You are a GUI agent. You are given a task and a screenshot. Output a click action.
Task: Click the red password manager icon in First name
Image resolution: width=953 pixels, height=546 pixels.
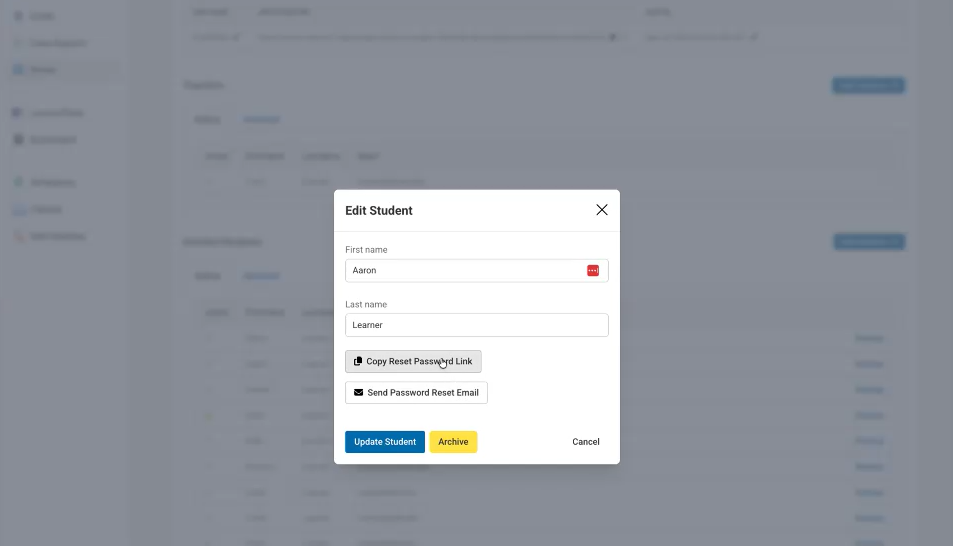click(593, 271)
